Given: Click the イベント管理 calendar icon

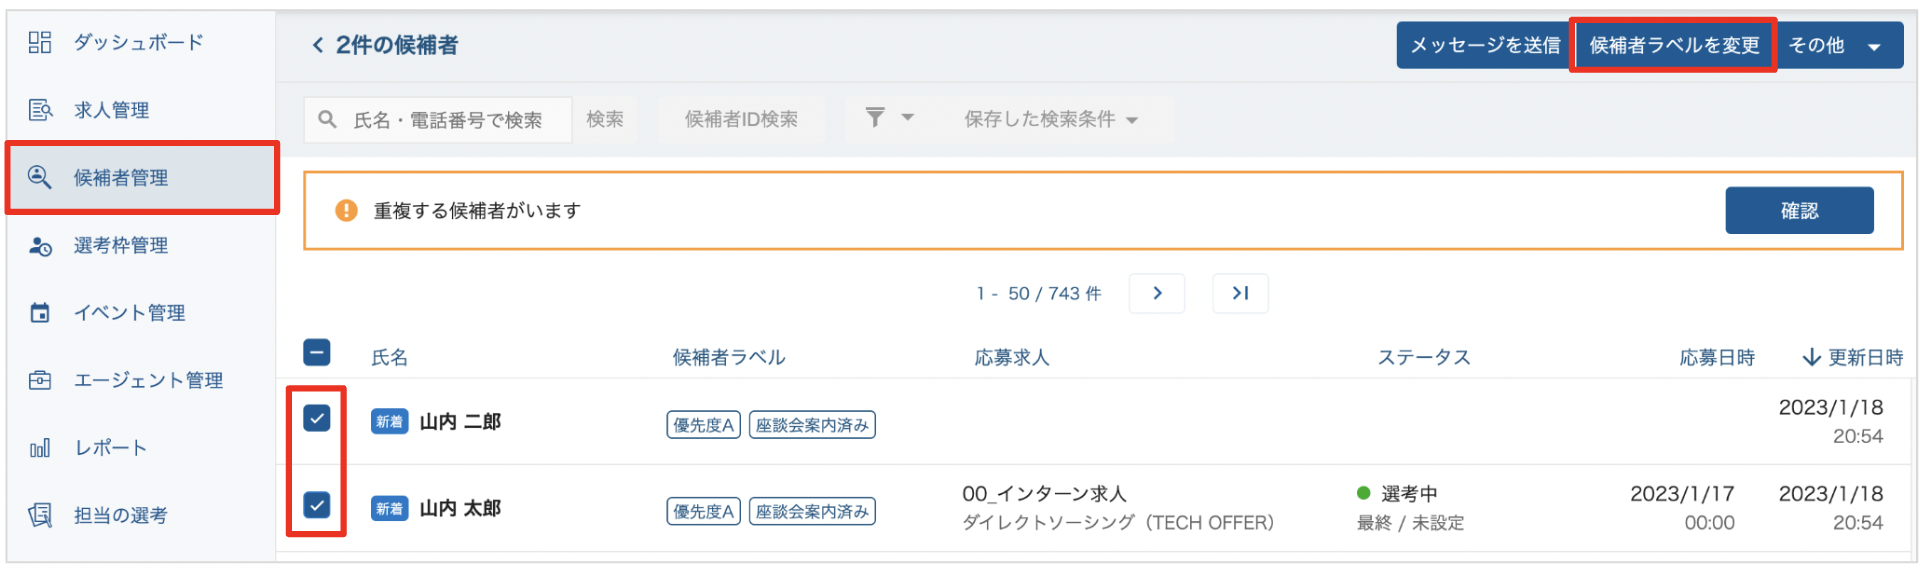Looking at the screenshot, I should tap(40, 313).
